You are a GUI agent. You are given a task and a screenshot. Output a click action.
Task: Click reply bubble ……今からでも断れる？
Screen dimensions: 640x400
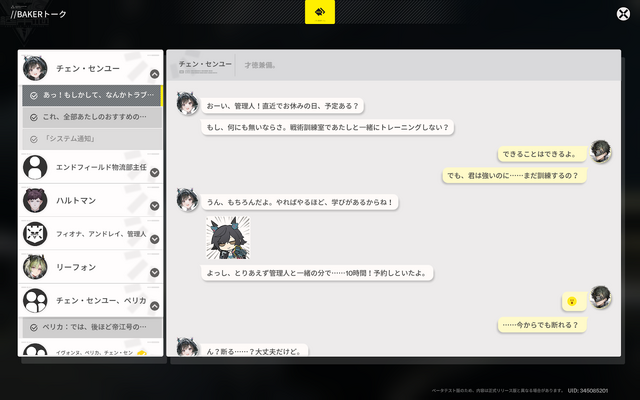(x=542, y=325)
